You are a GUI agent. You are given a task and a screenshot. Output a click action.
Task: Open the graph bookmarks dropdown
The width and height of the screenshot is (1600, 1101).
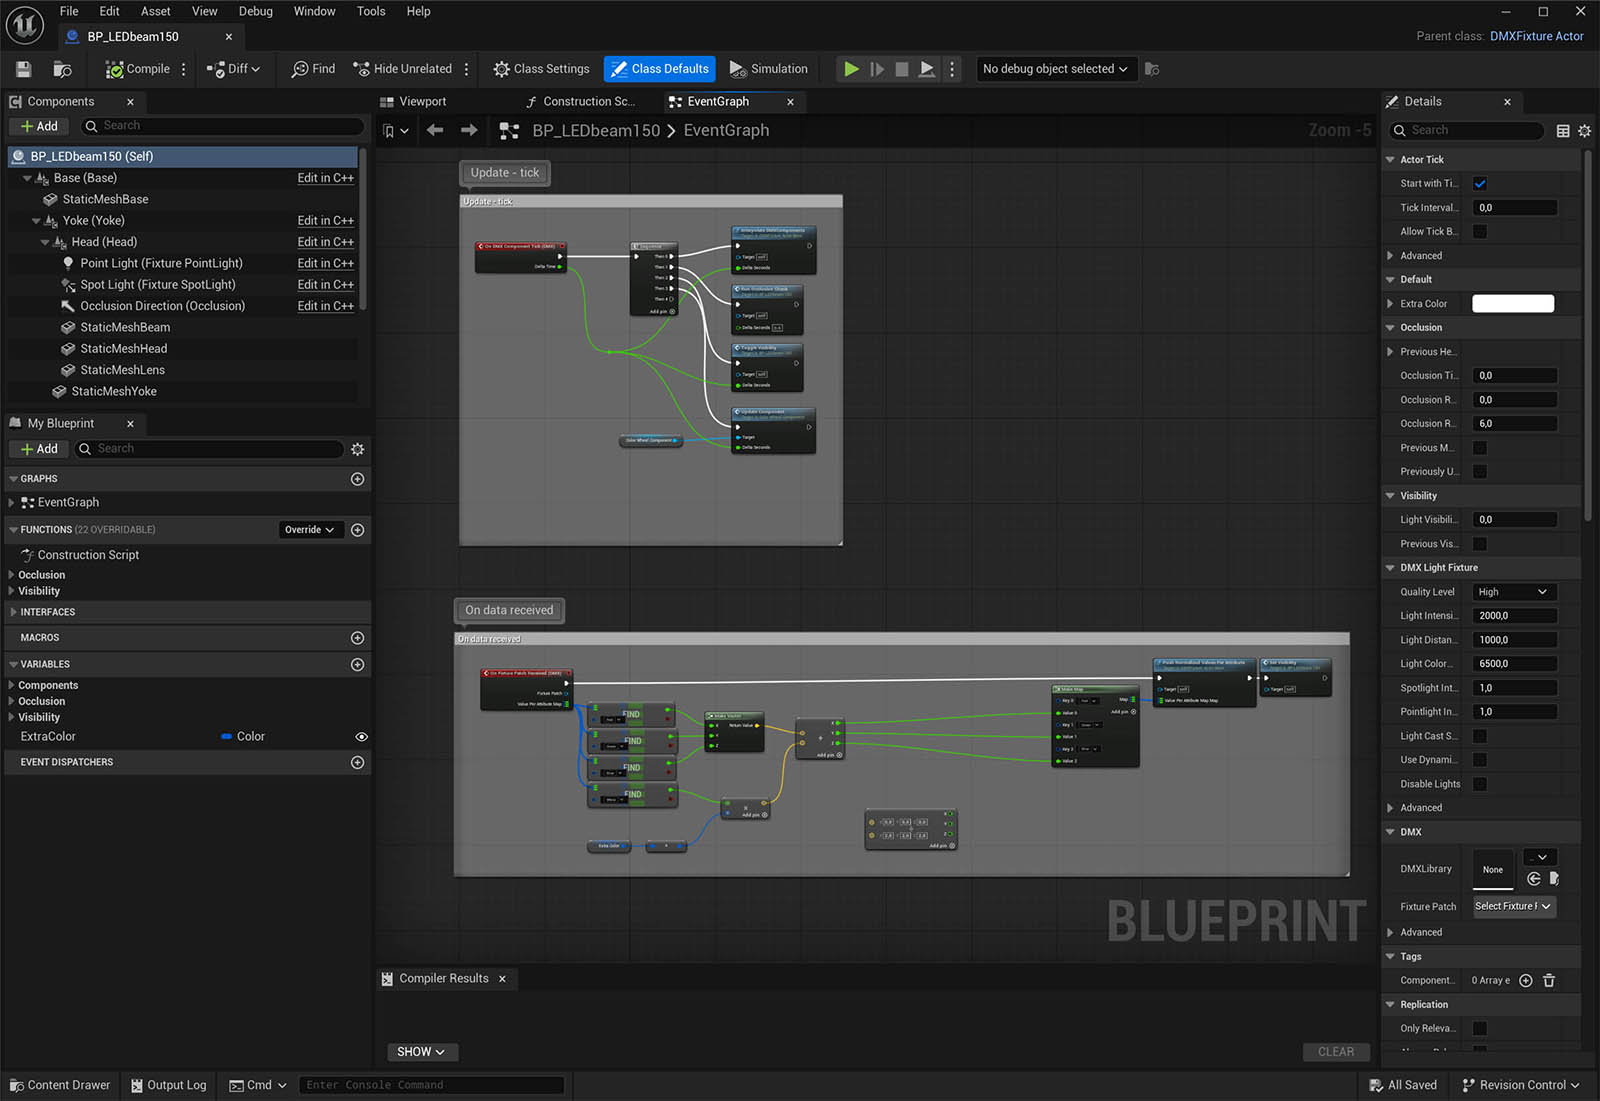click(396, 131)
